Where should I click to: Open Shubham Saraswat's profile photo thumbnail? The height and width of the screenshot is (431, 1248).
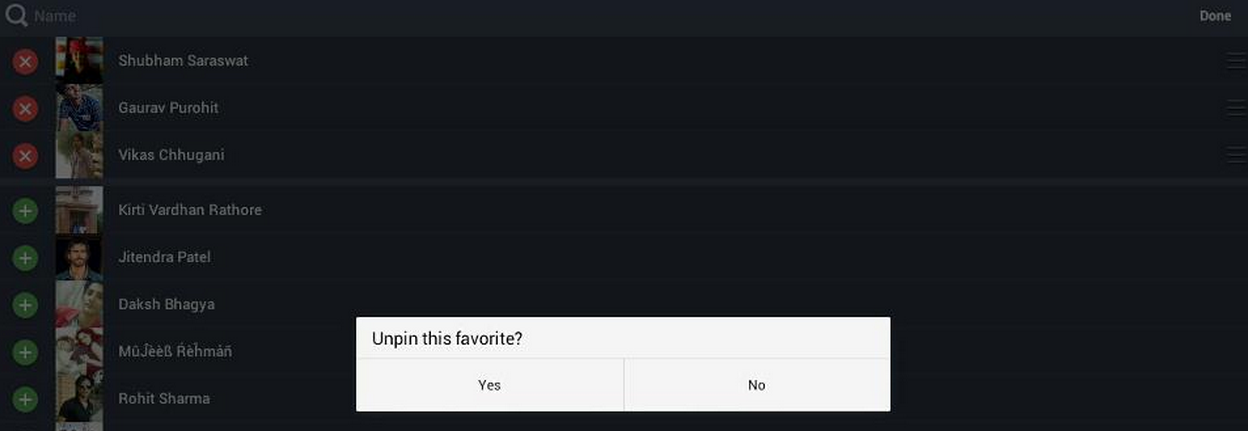point(79,61)
